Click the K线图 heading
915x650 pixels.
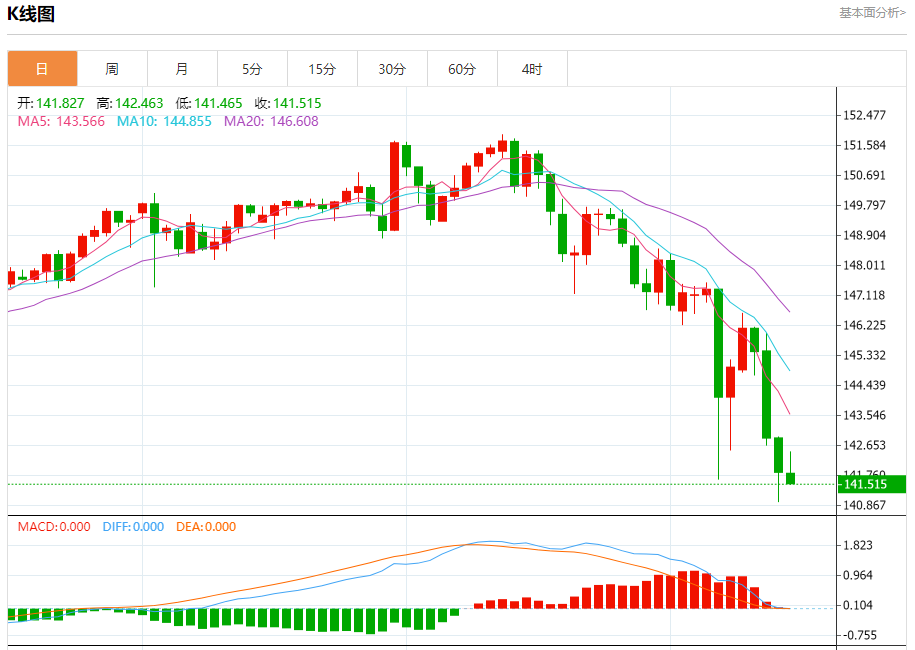point(31,13)
